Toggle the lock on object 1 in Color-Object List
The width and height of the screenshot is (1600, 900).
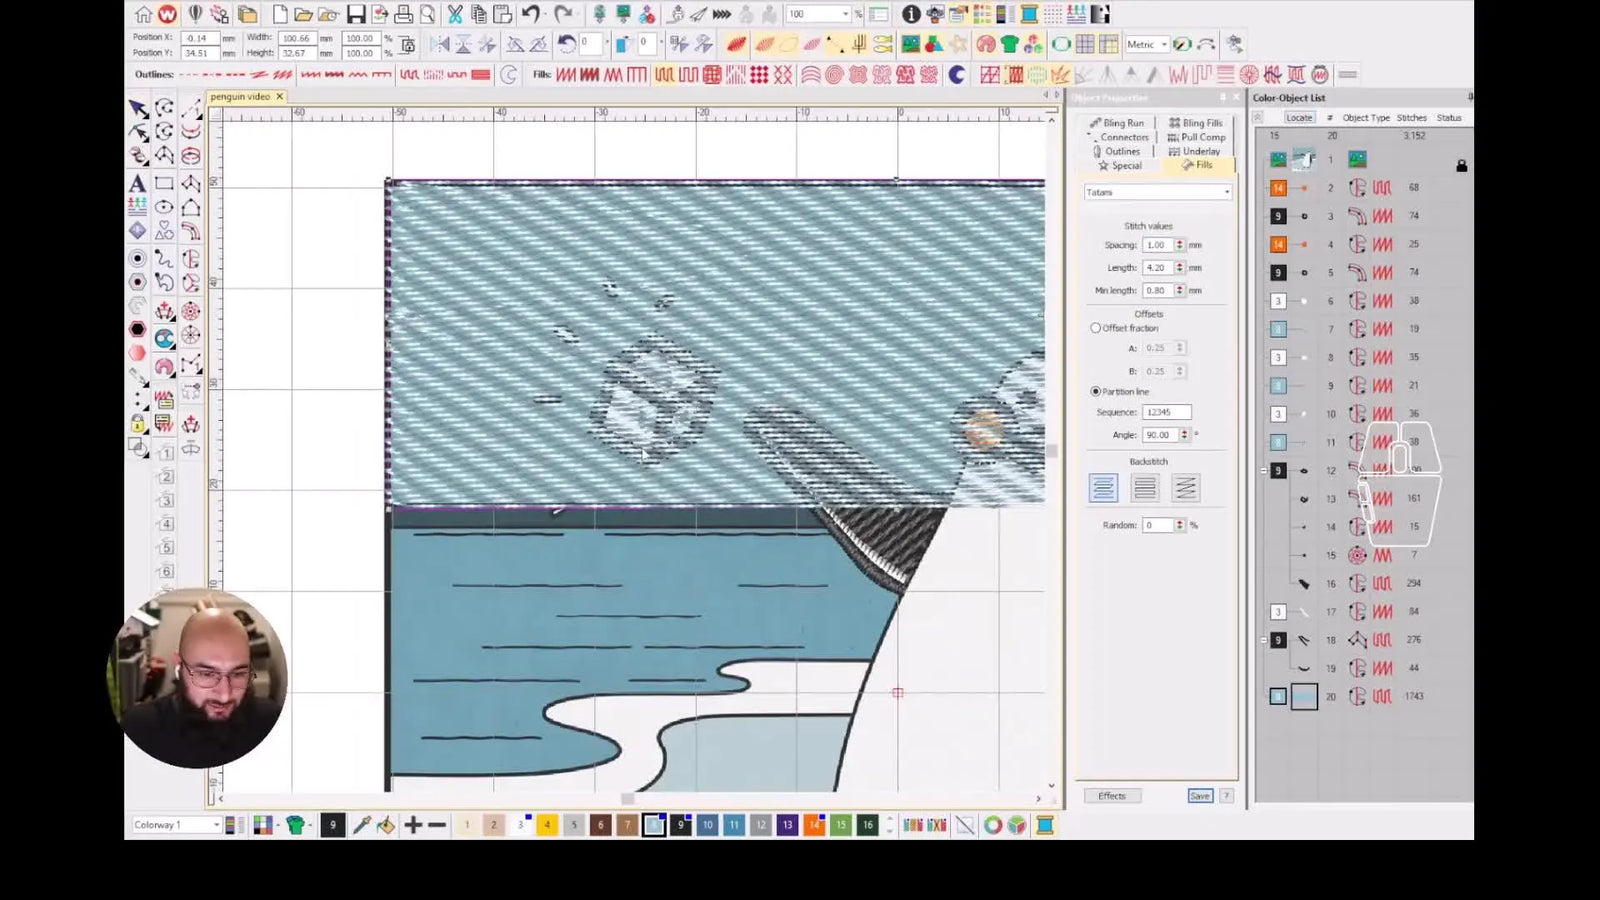click(1461, 166)
